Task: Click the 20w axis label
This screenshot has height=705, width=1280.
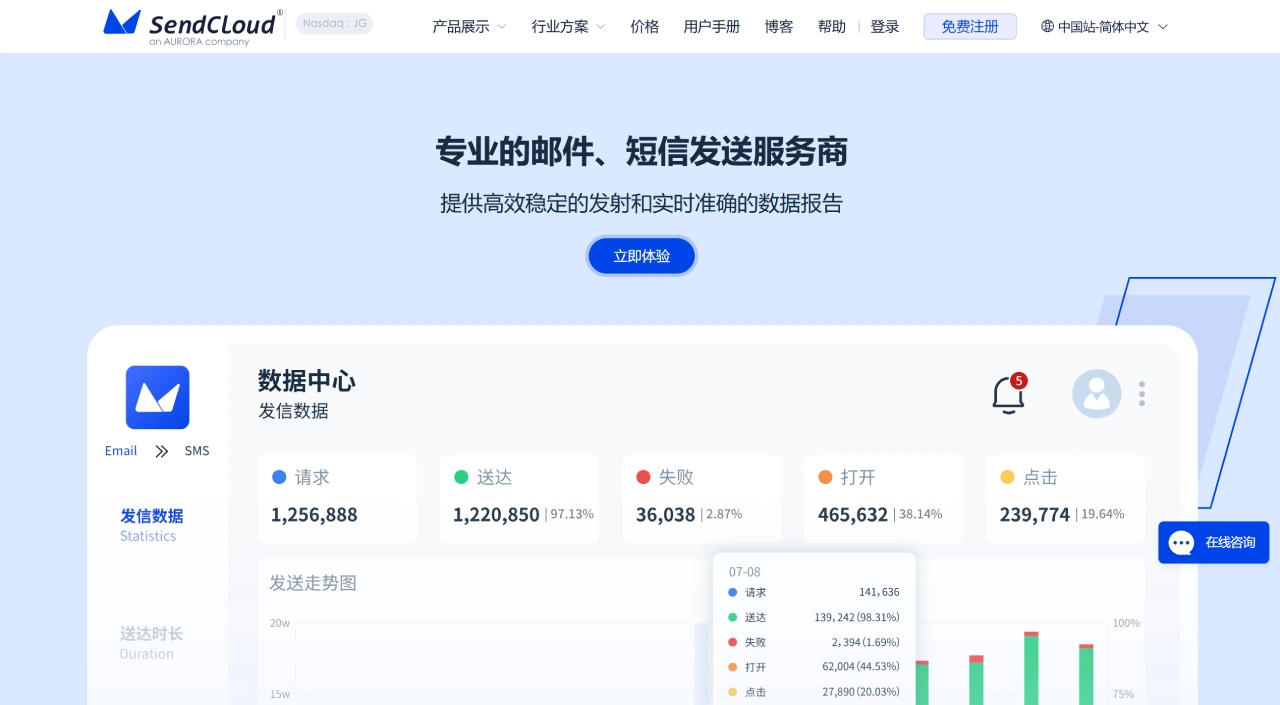Action: (x=280, y=623)
